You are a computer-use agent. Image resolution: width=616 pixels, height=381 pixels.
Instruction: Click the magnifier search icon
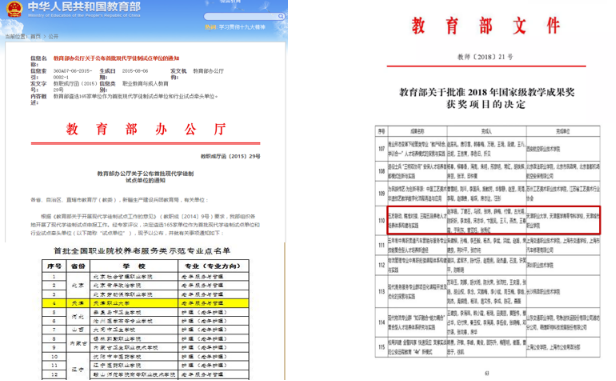280,16
